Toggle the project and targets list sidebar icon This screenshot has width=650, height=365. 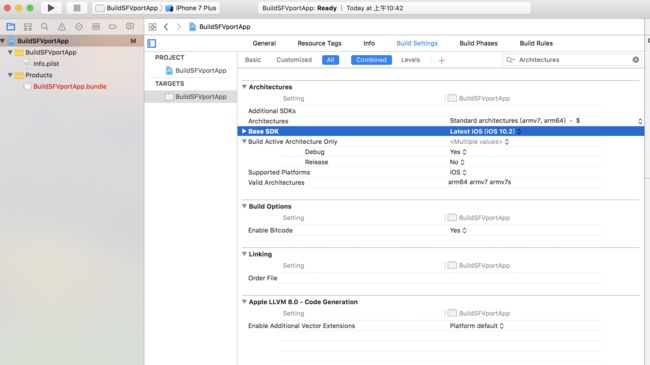point(152,44)
